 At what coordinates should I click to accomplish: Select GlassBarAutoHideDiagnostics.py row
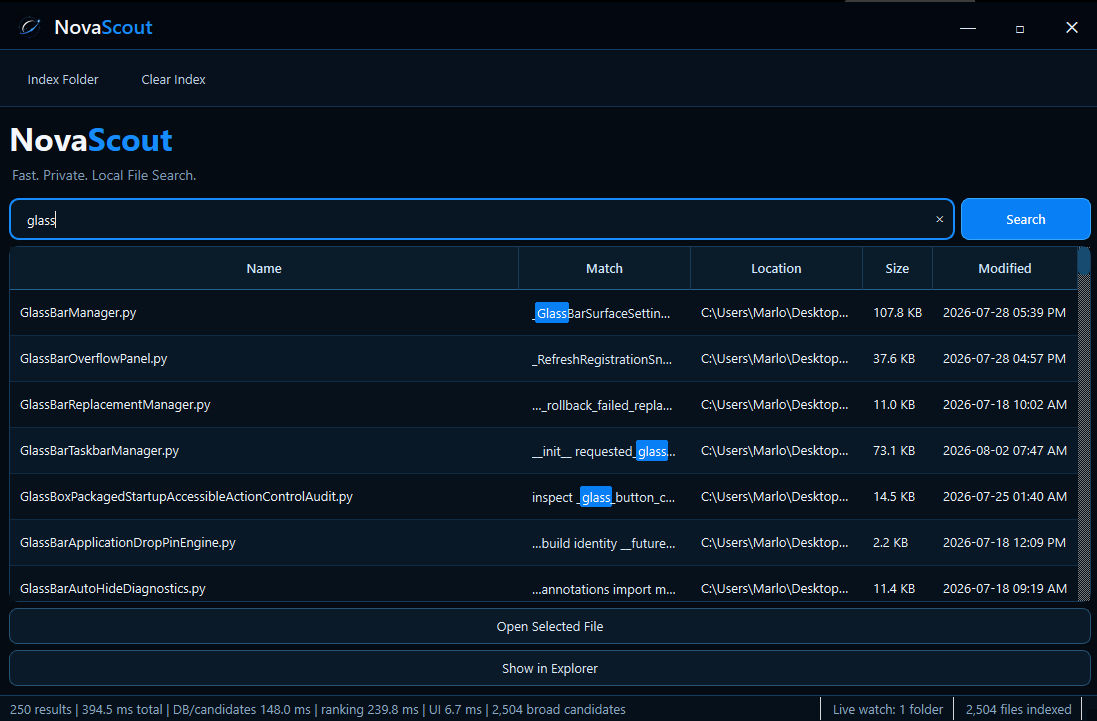click(x=544, y=585)
